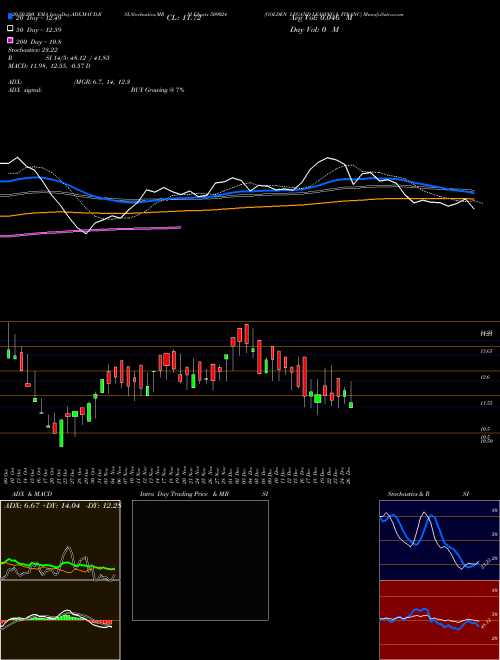Click the 'Avg Vol: 0.046 M' text
Image resolution: width=500 pixels, height=660 pixels.
click(321, 18)
